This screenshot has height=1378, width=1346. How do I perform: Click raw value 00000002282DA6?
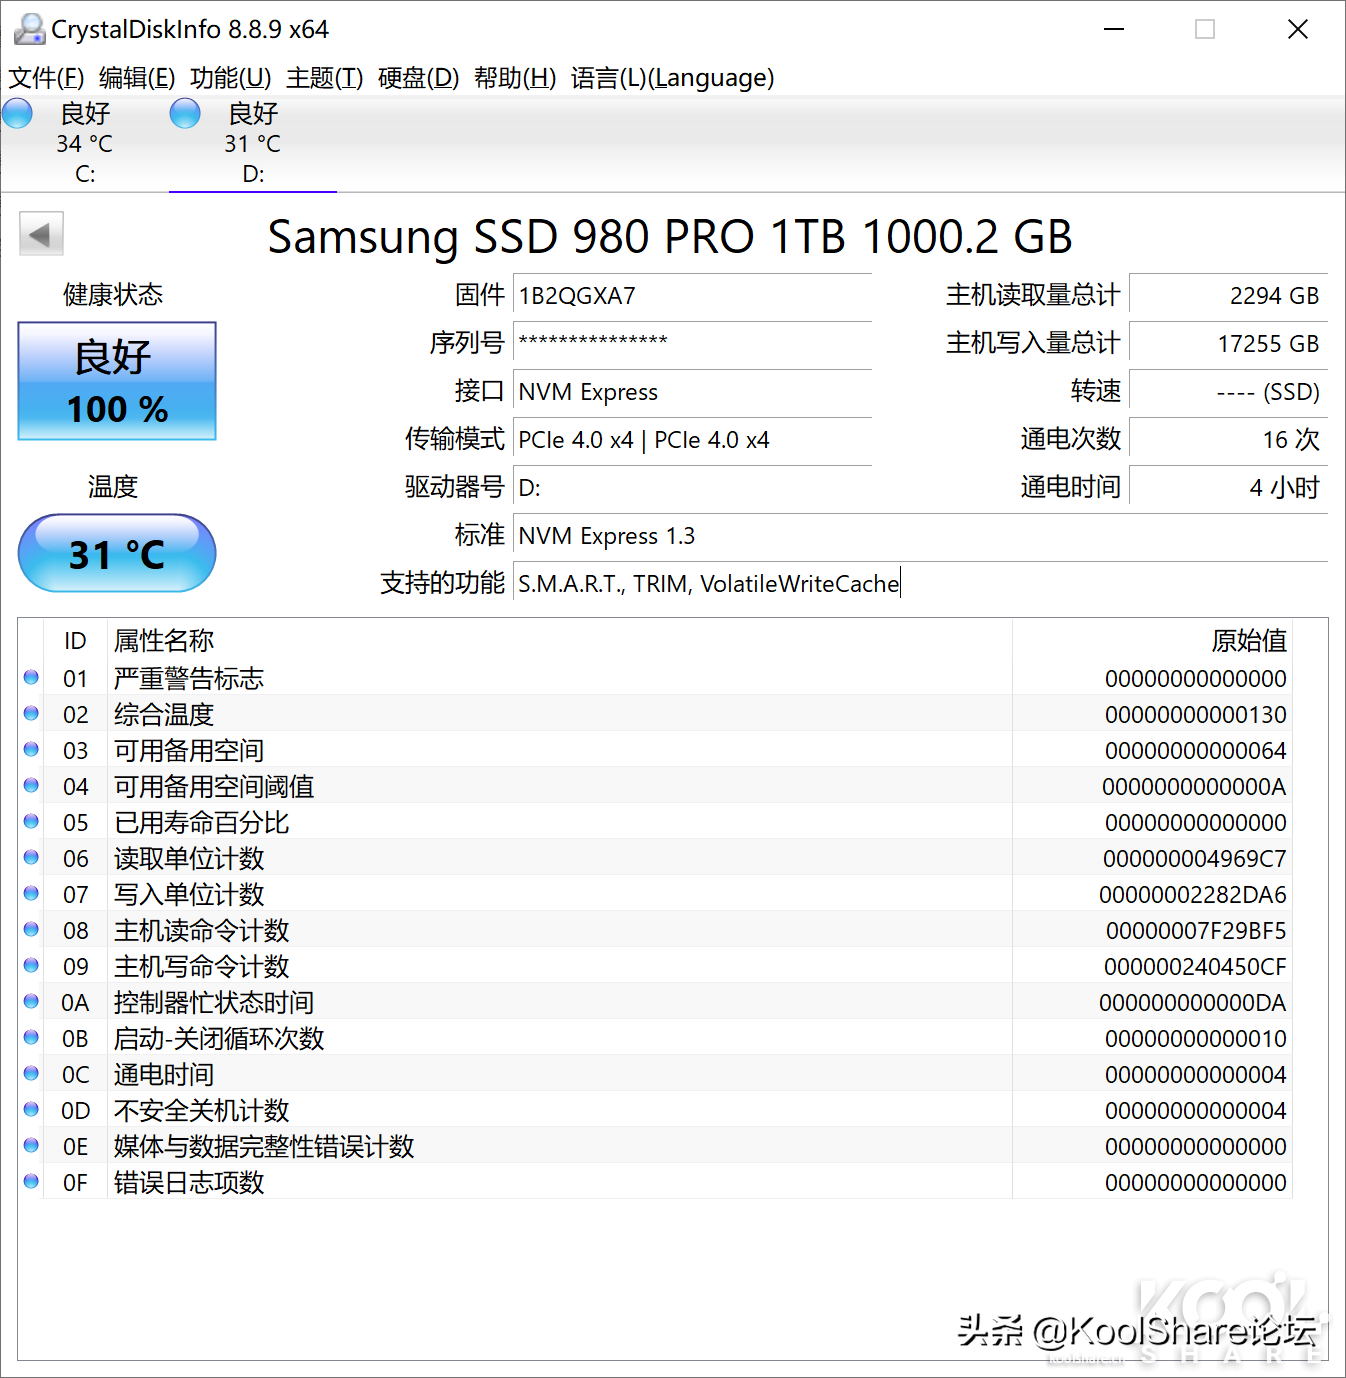[1192, 895]
